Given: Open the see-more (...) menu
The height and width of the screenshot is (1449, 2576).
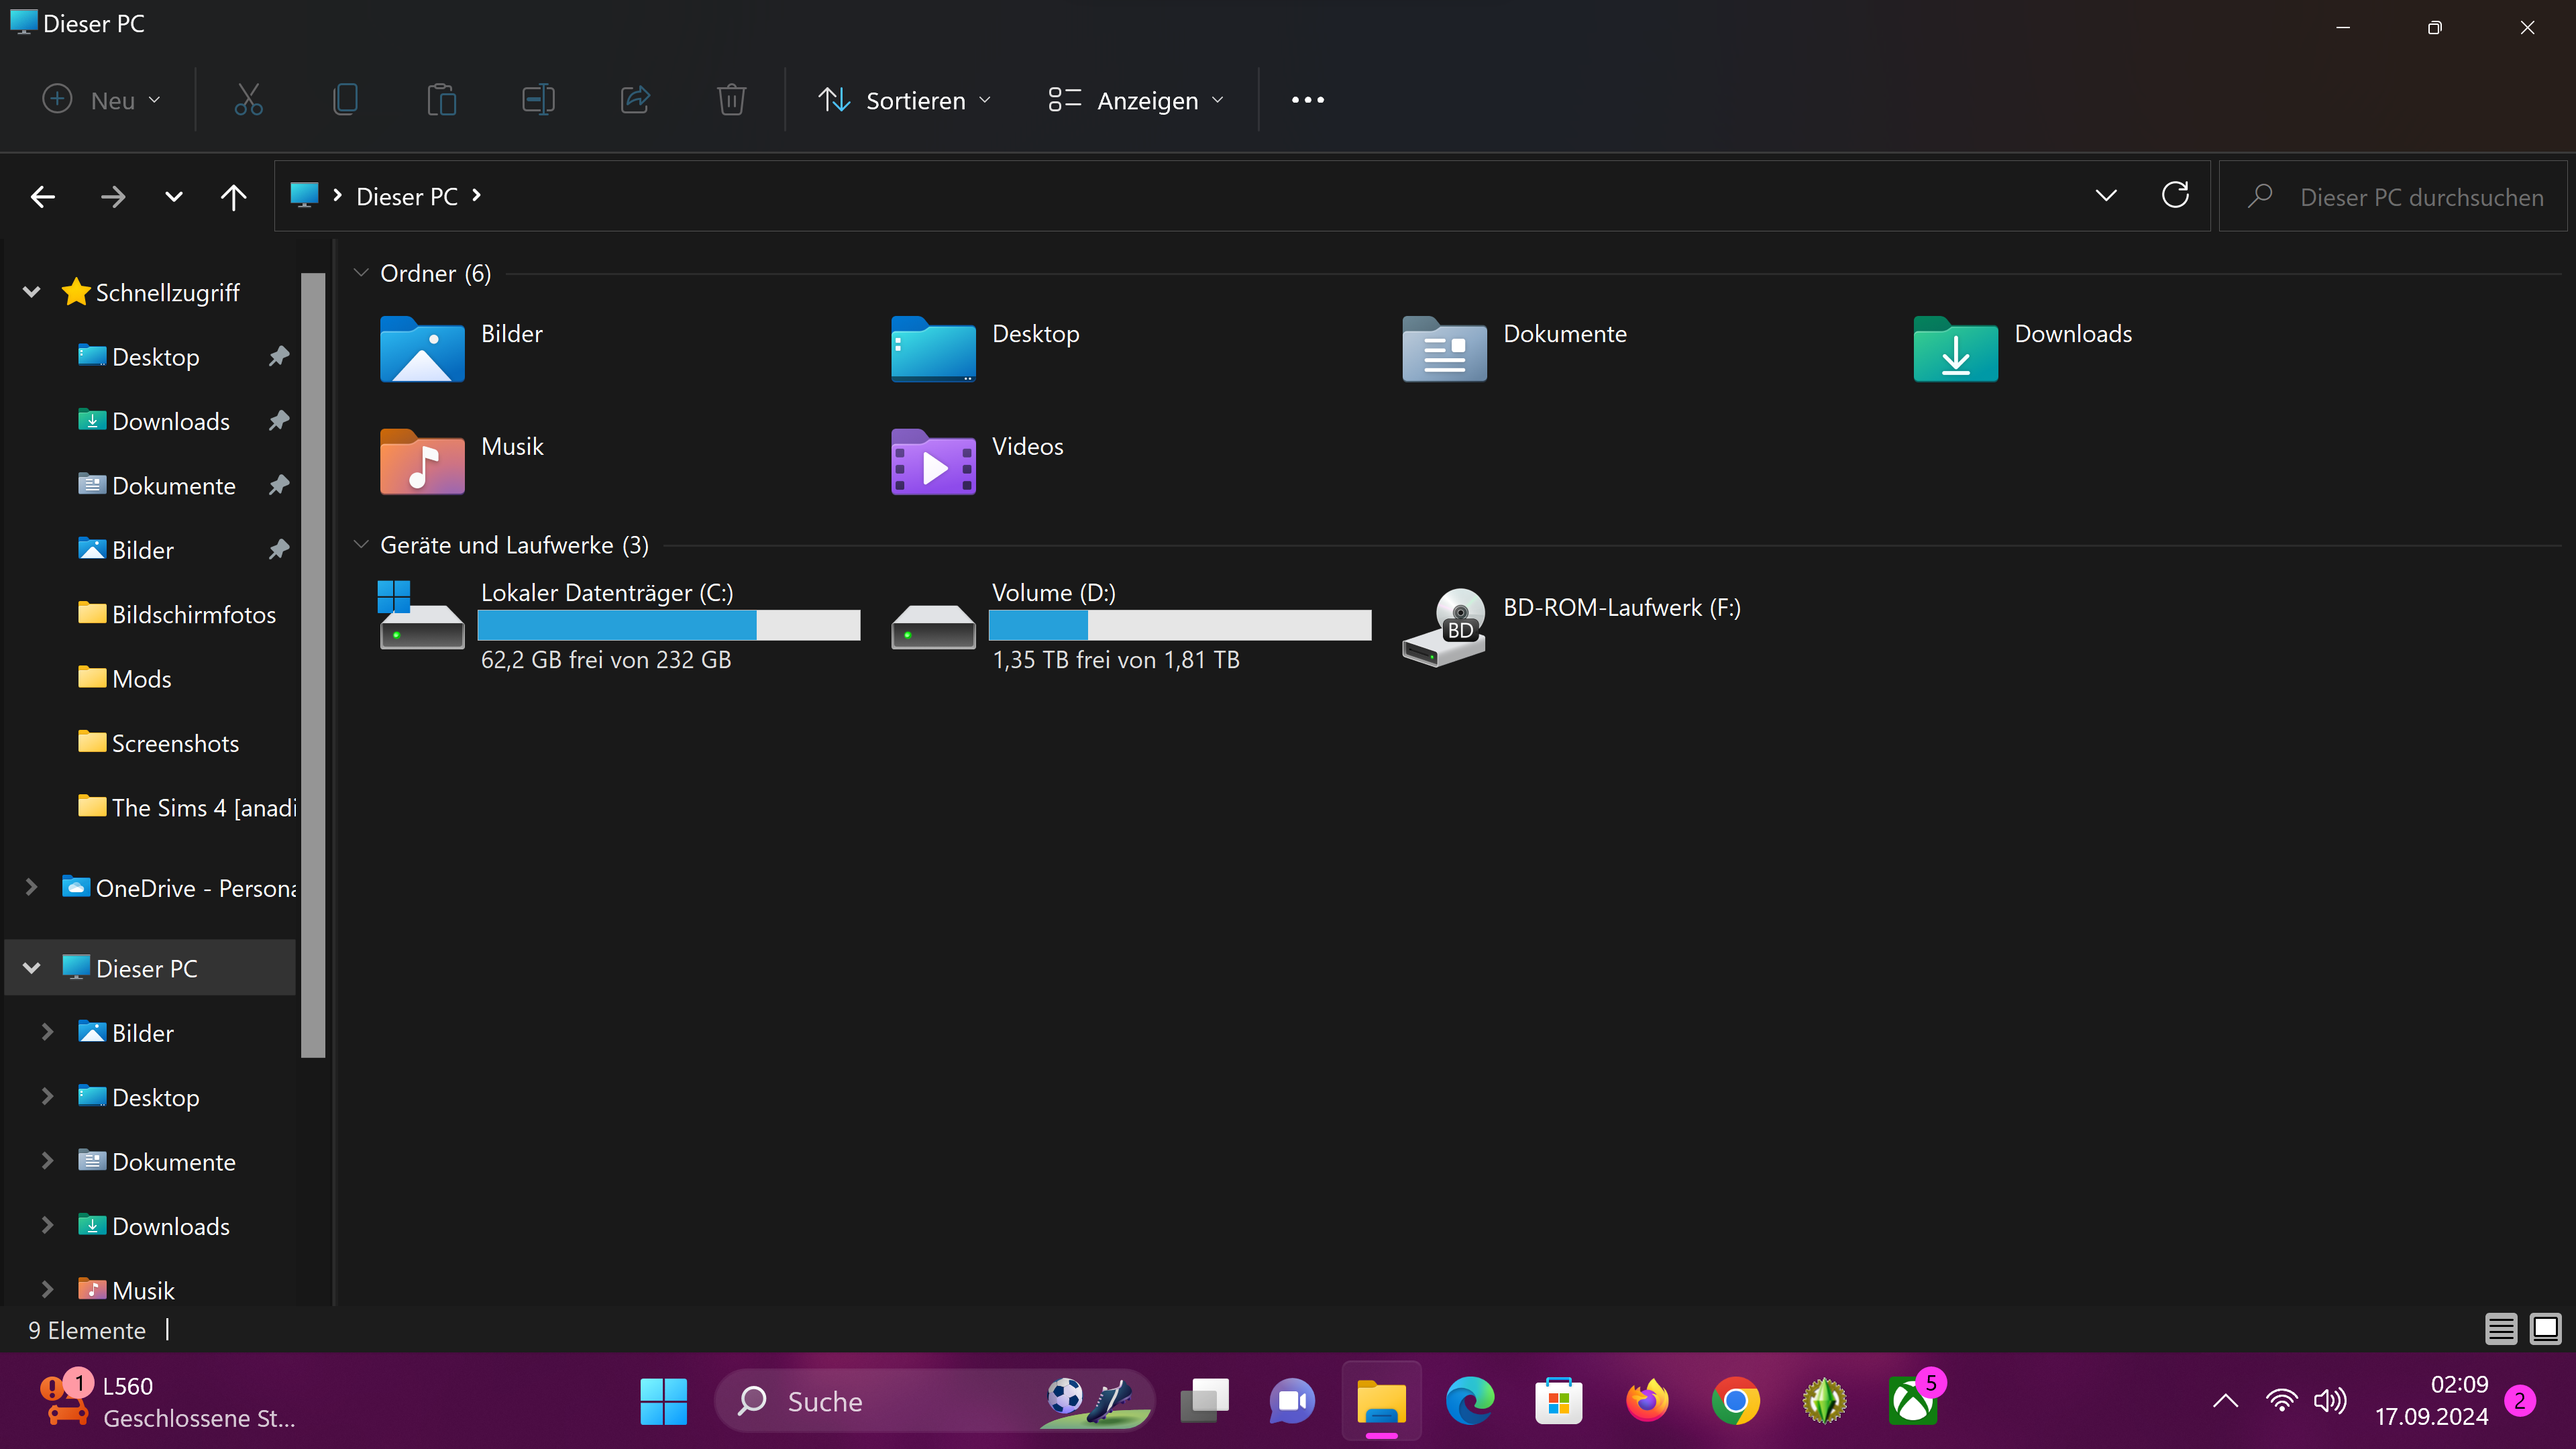Looking at the screenshot, I should [x=1307, y=99].
